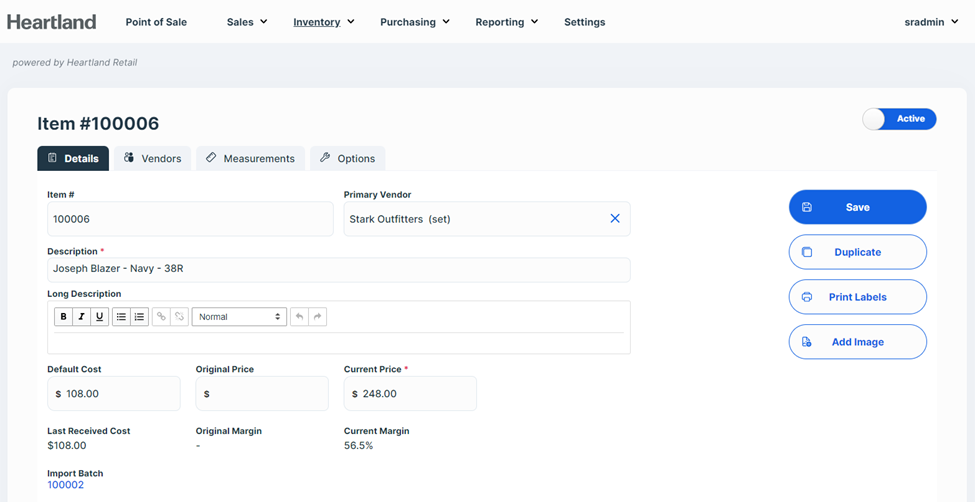The height and width of the screenshot is (502, 975).
Task: Open the Measurements tab
Action: 250,158
